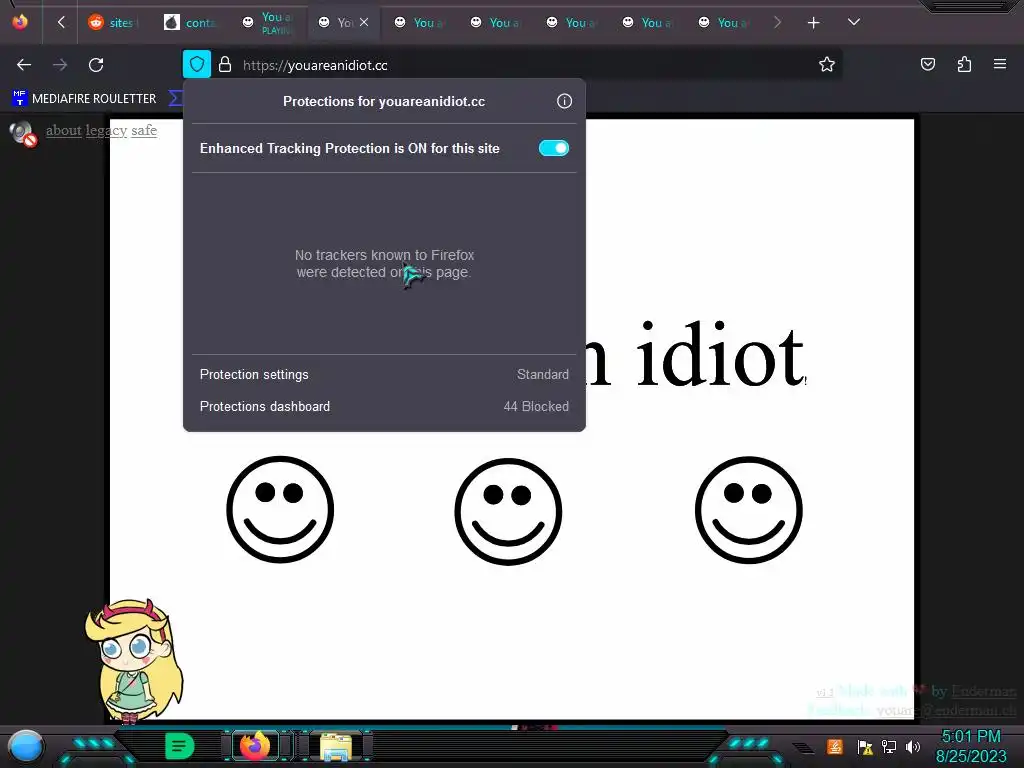
Task: Click the Enderman link in the footer
Action: point(983,691)
